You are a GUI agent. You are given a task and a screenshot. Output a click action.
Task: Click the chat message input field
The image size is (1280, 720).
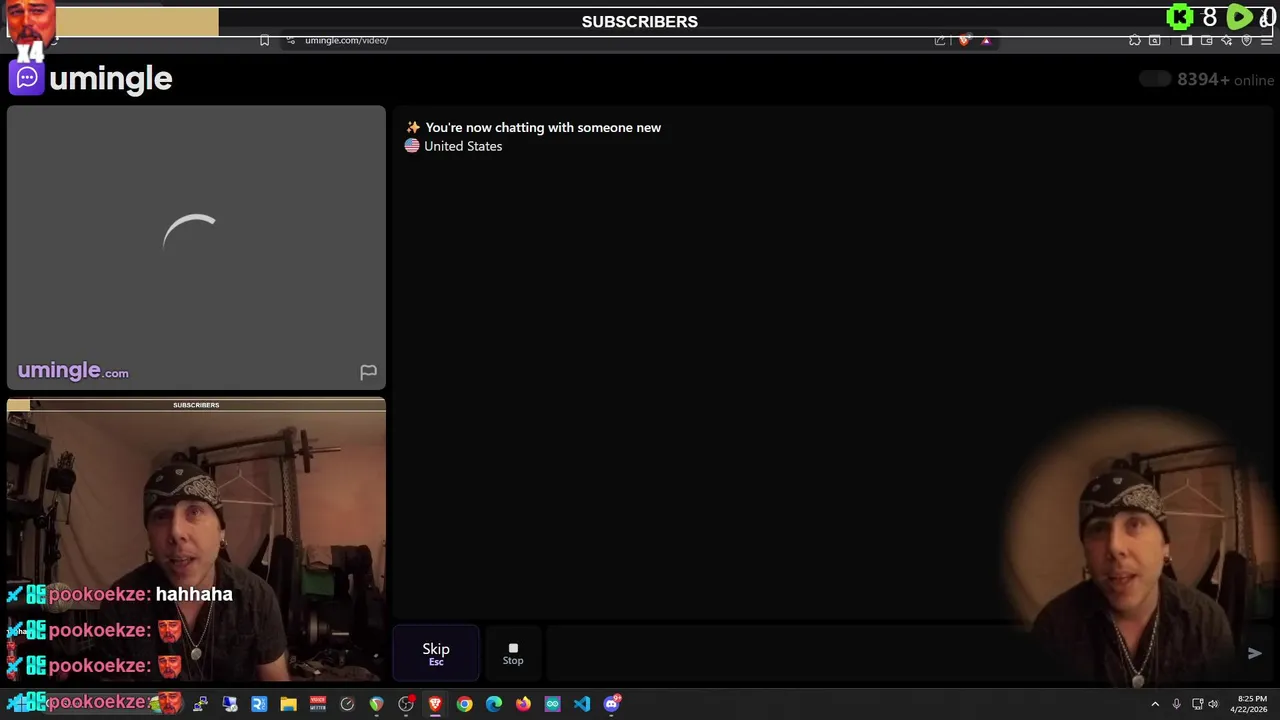tap(890, 654)
